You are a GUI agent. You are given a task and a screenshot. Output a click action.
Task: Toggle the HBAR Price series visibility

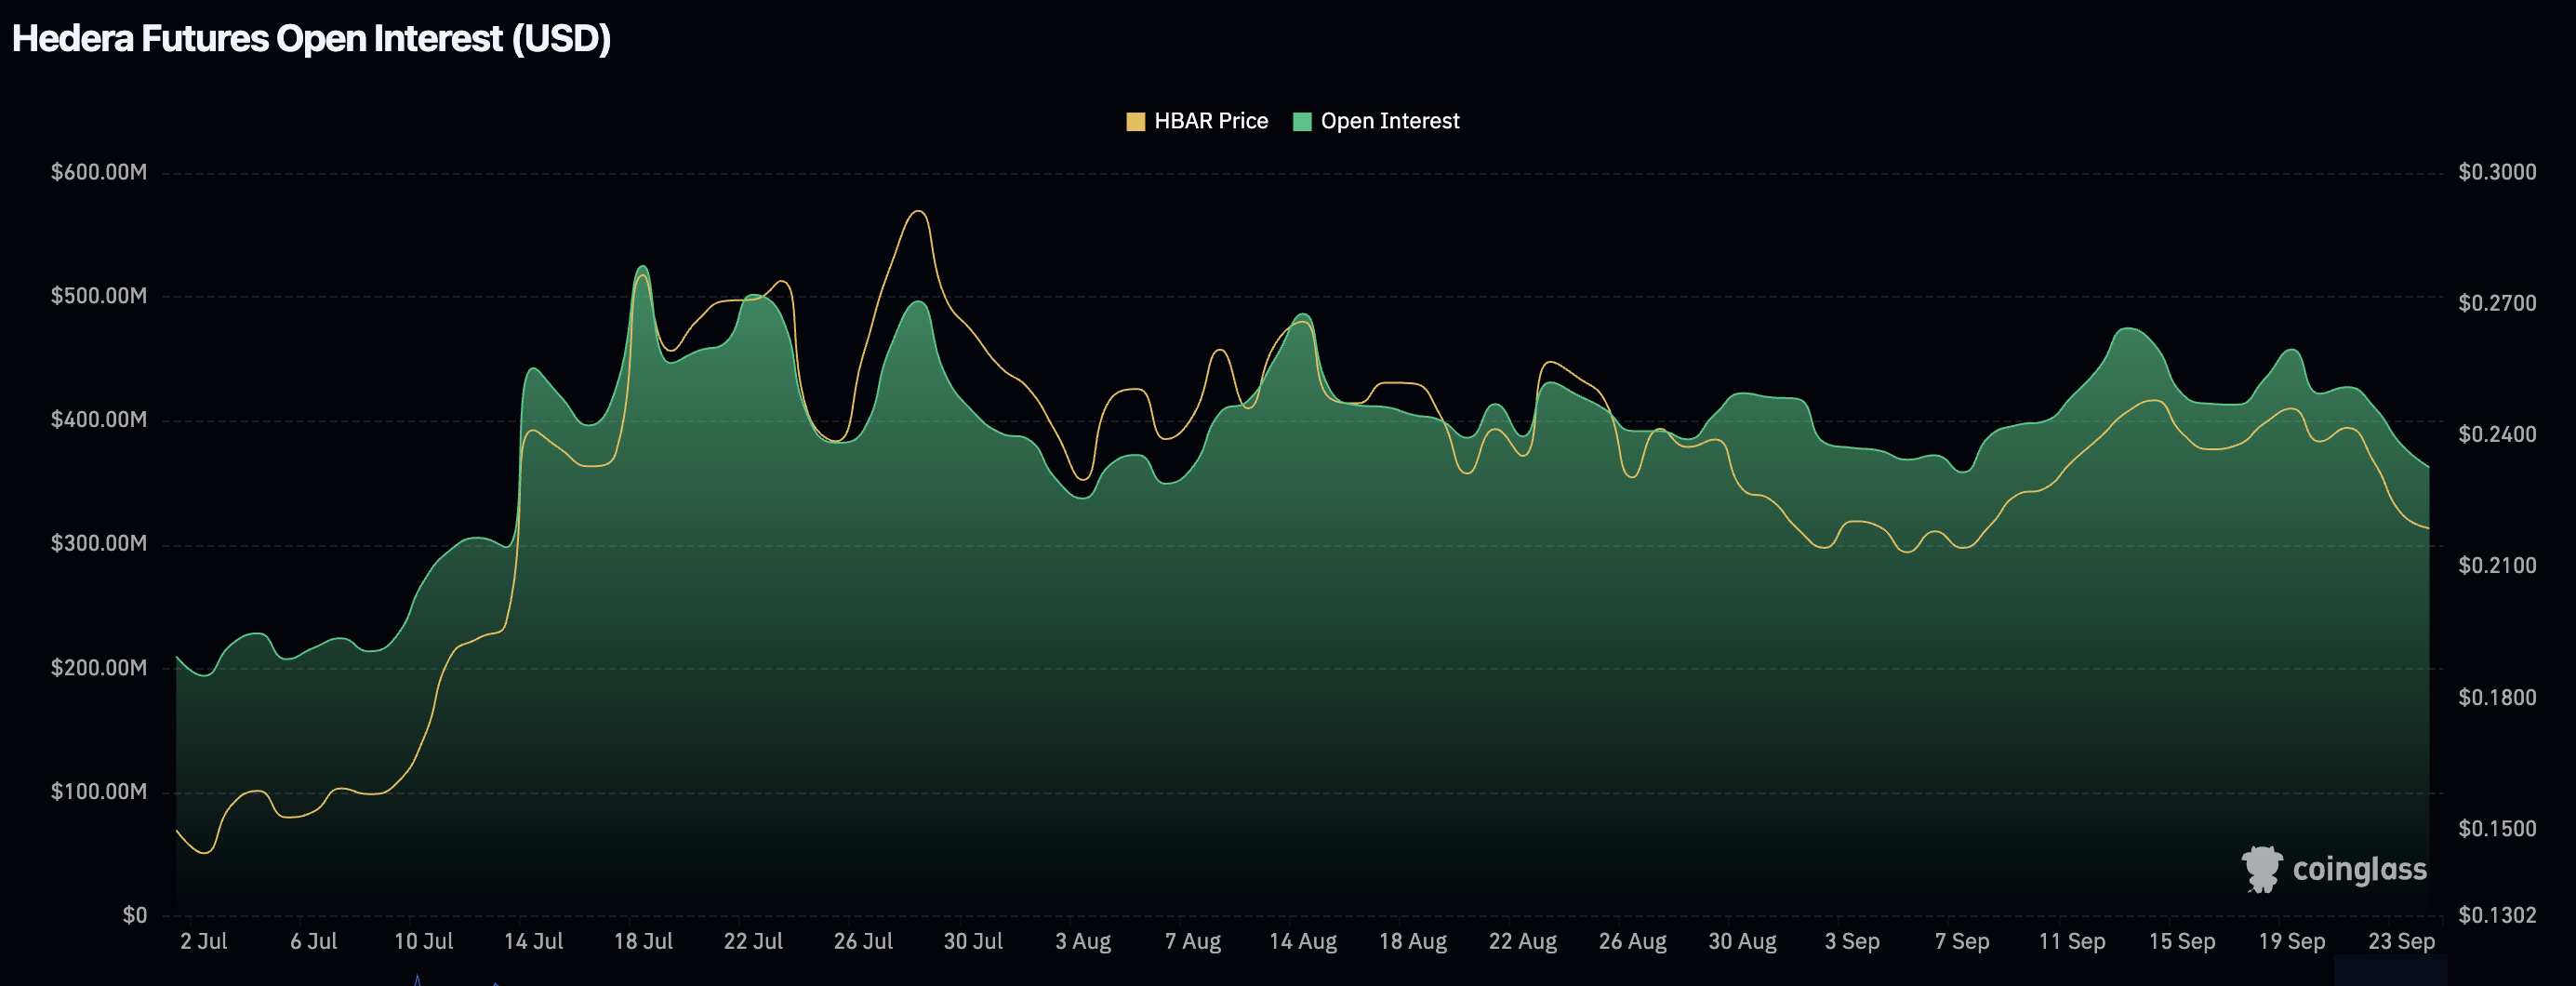tap(1210, 120)
